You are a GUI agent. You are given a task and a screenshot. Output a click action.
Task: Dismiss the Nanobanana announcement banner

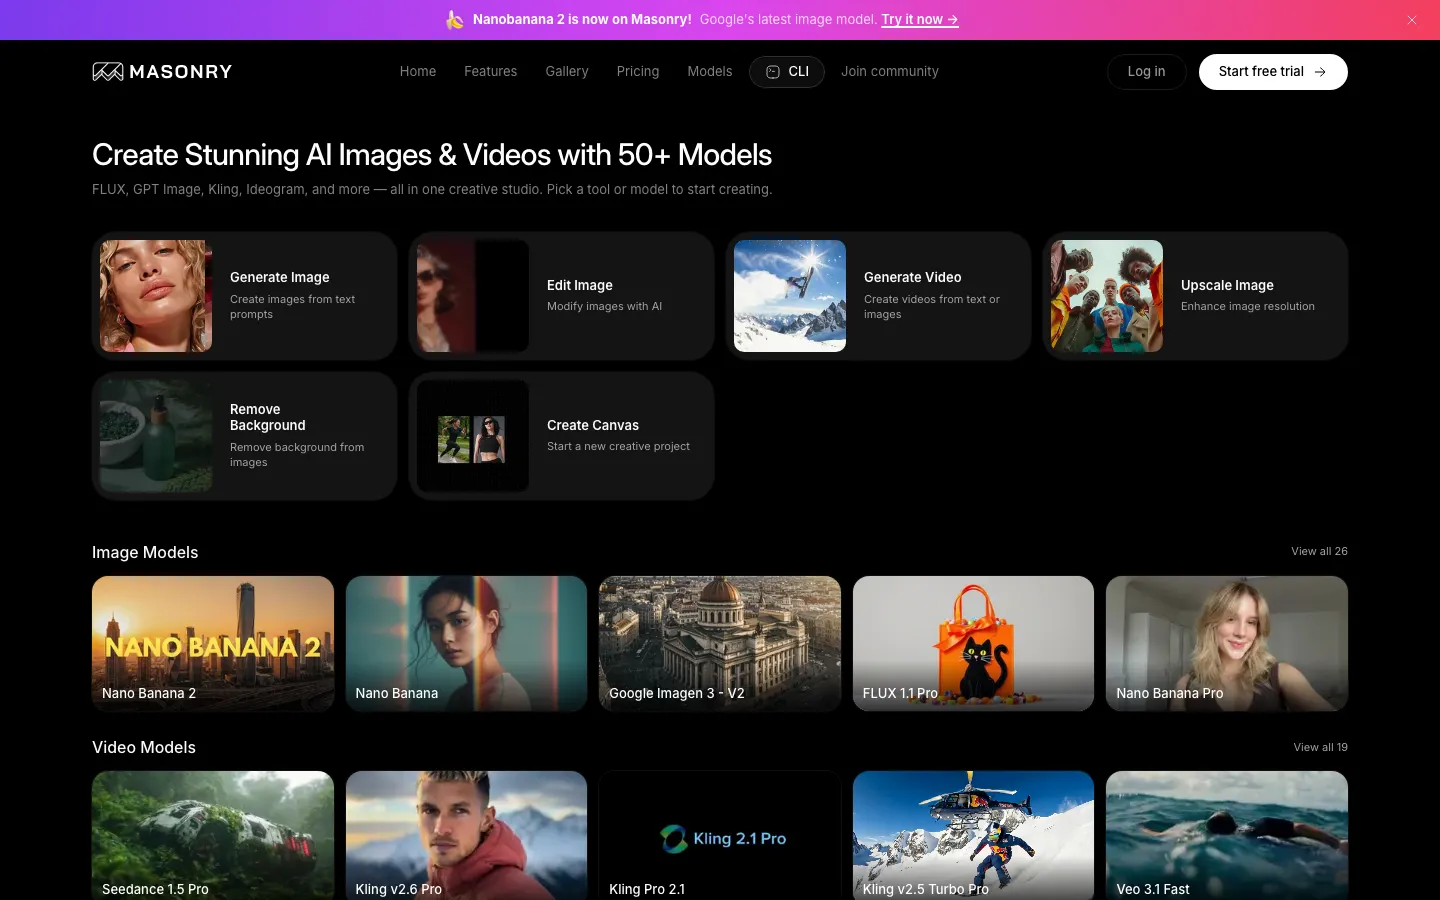click(x=1411, y=20)
